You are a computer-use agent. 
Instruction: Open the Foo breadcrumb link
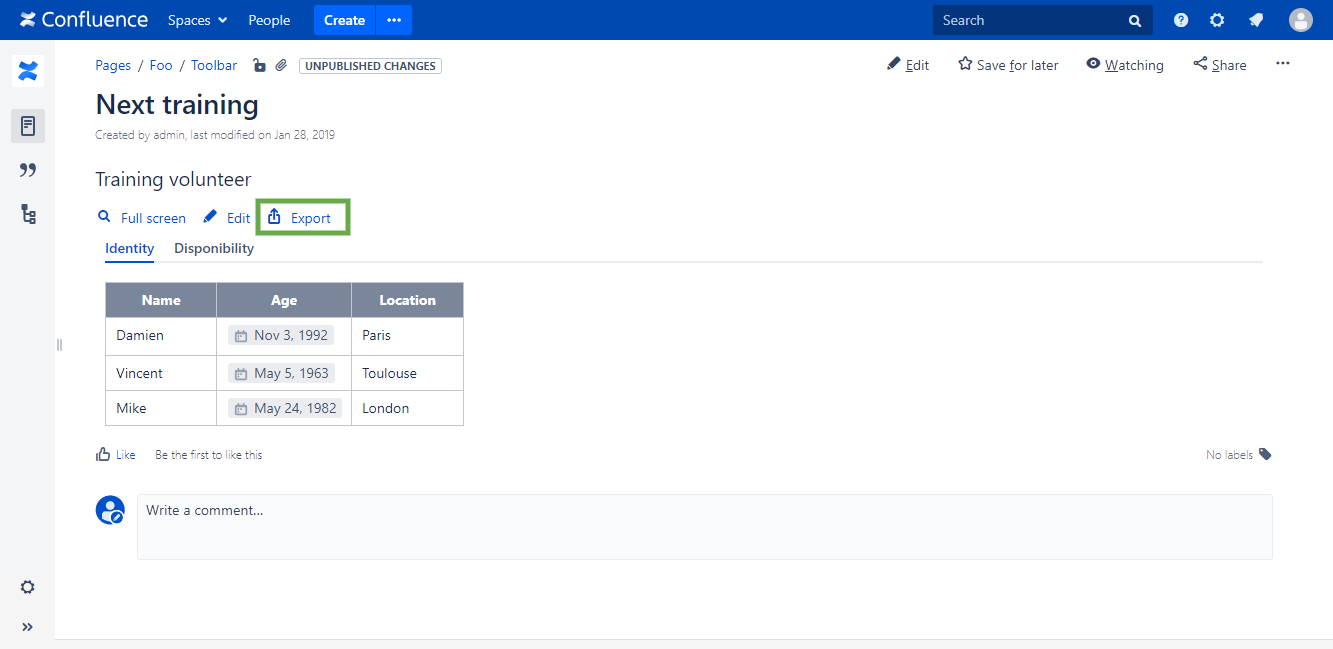click(x=160, y=65)
